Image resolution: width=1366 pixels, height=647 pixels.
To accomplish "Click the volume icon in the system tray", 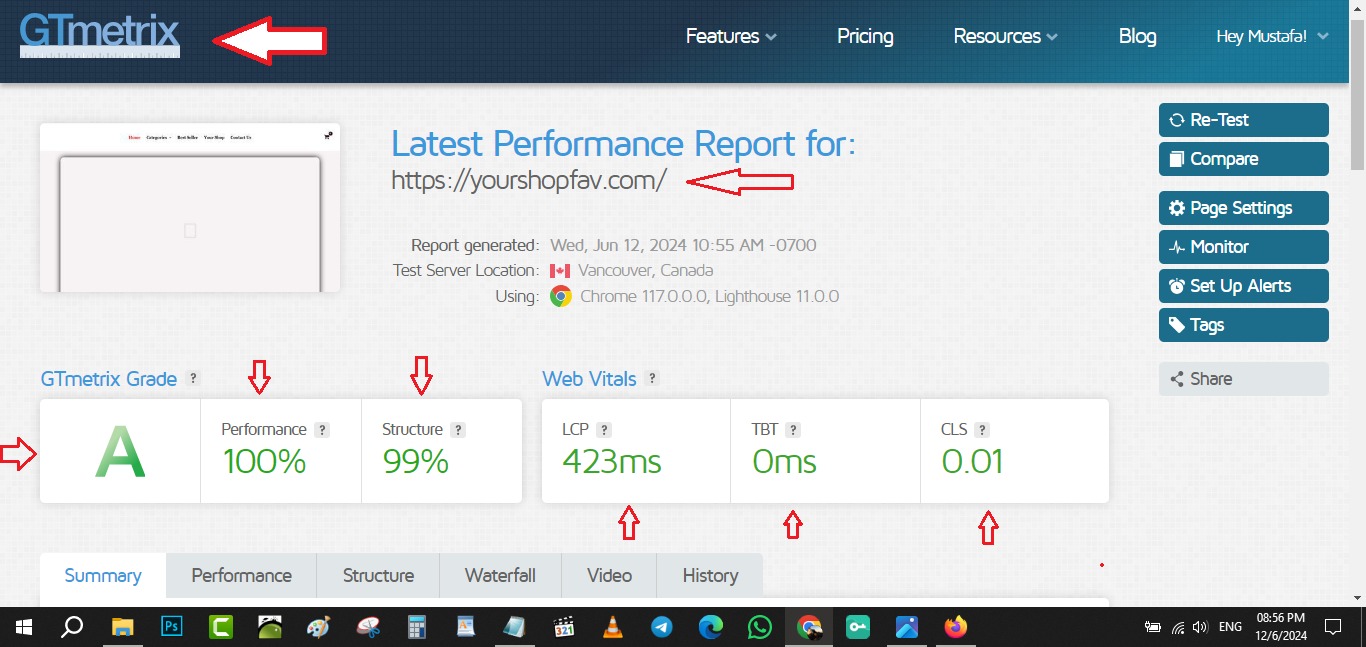I will (1201, 627).
